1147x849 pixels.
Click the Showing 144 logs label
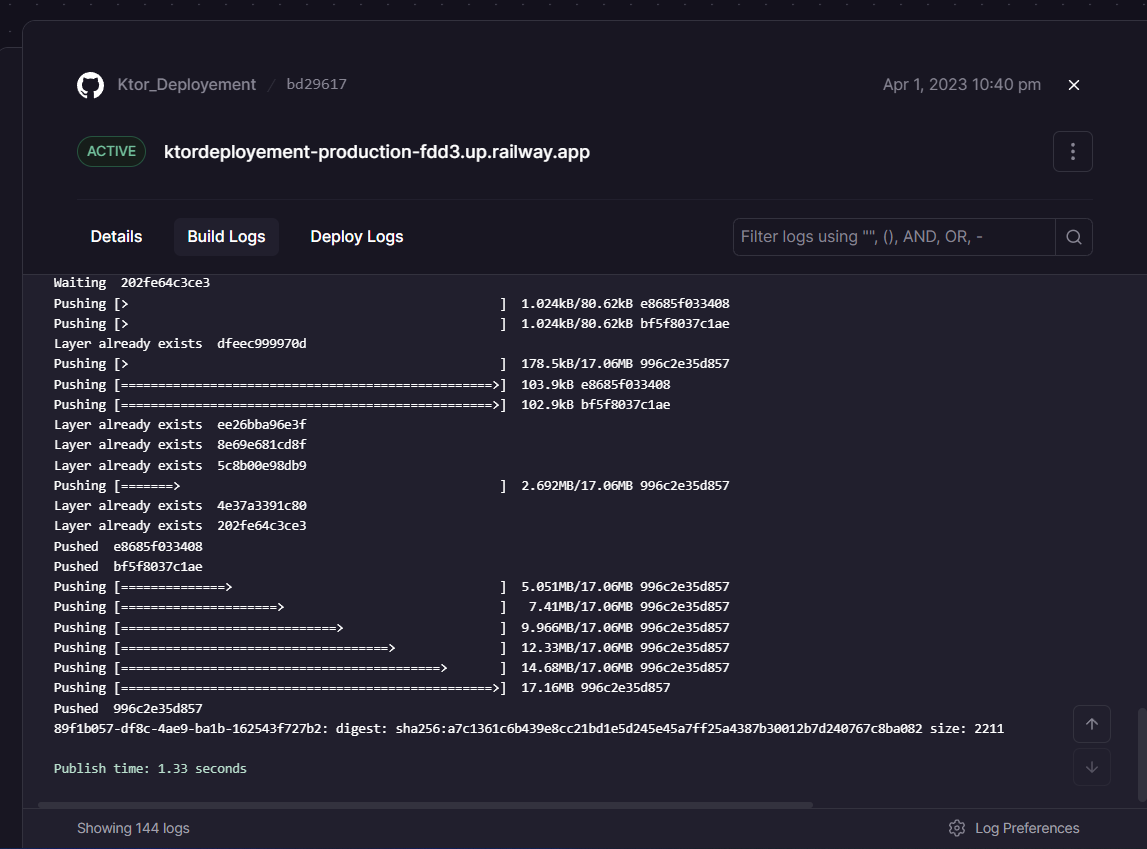133,828
